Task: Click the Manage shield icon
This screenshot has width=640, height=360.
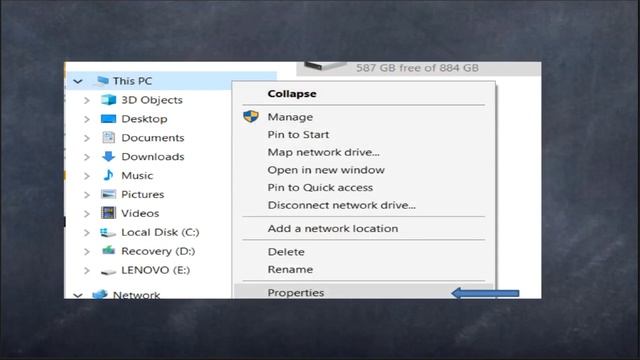Action: [x=251, y=116]
